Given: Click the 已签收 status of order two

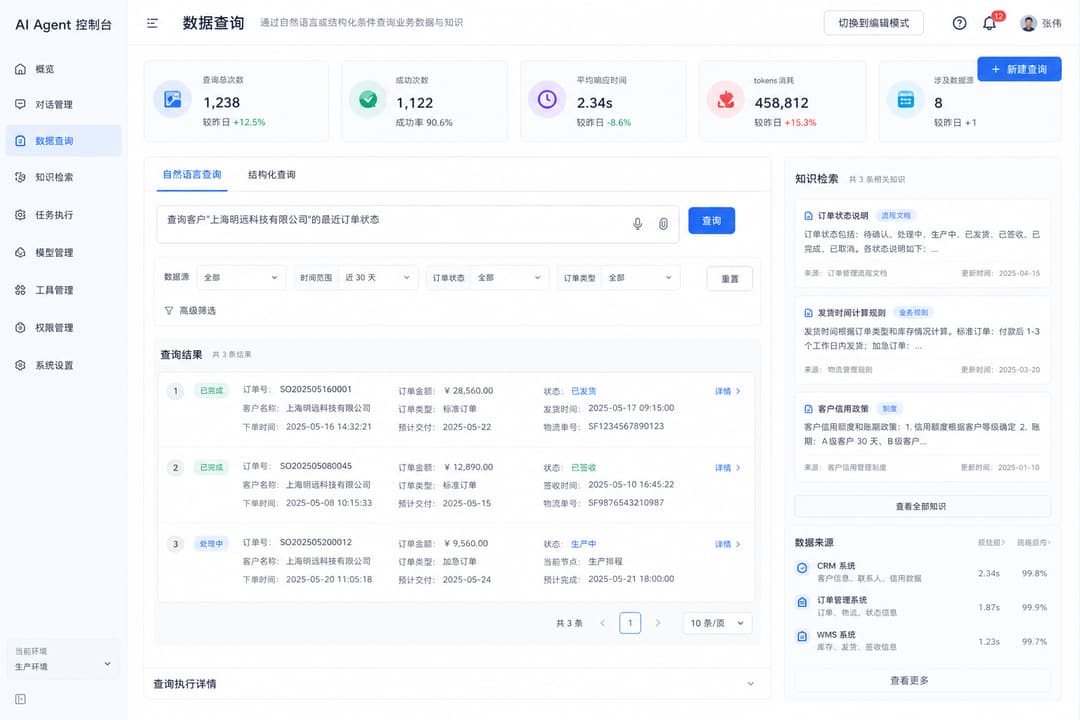Looking at the screenshot, I should (583, 467).
